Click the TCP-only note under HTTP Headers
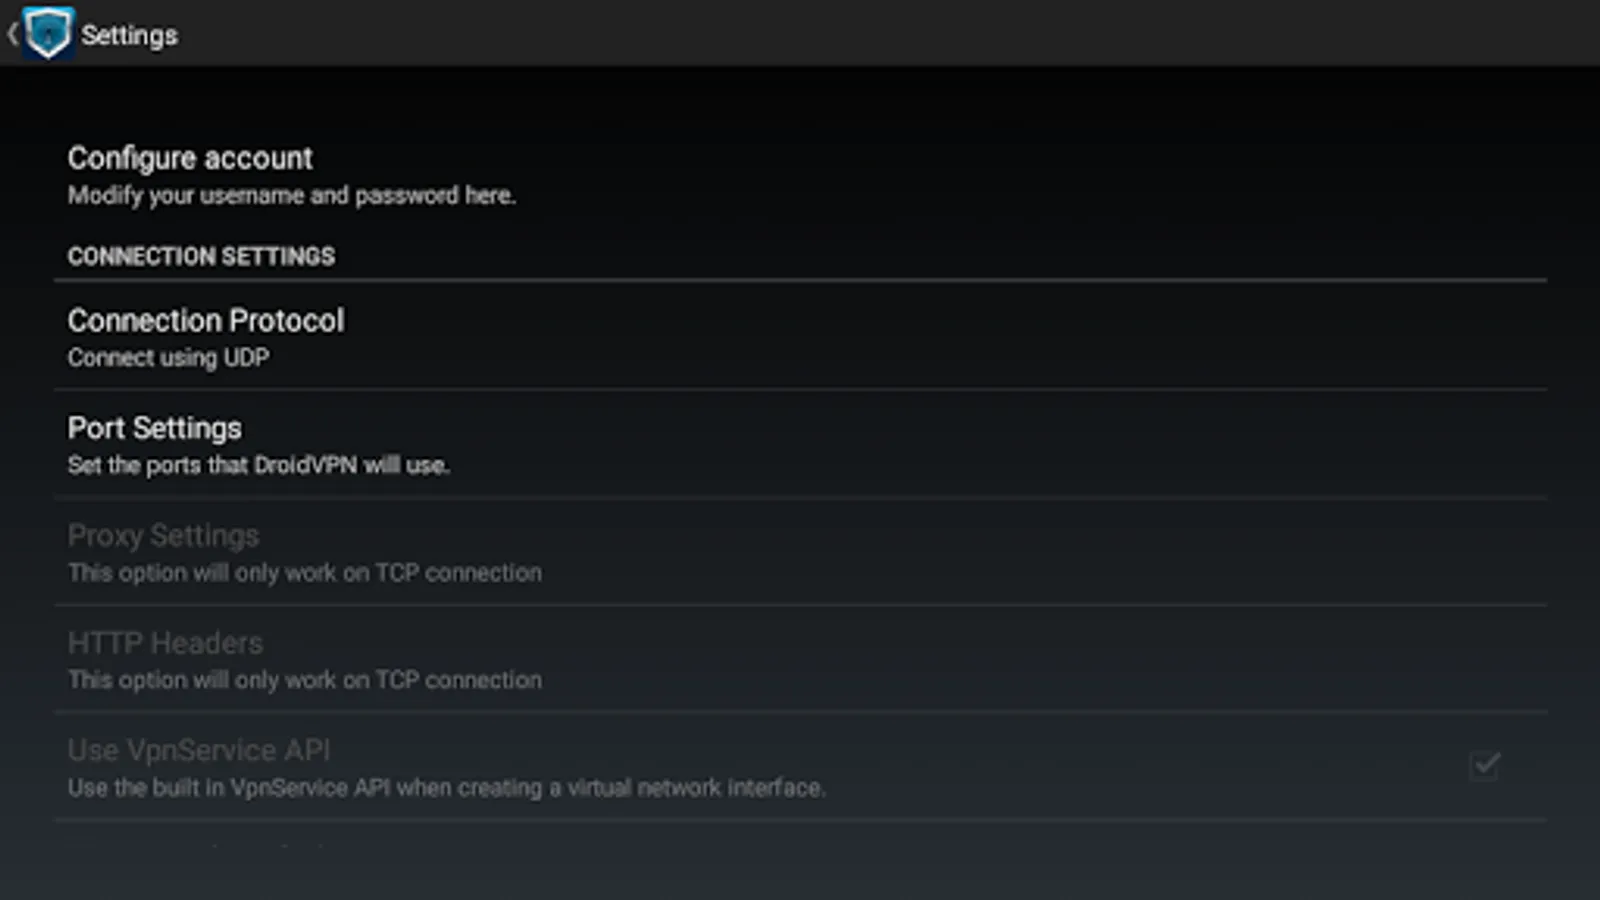Screen dimensions: 1600x900 304,680
